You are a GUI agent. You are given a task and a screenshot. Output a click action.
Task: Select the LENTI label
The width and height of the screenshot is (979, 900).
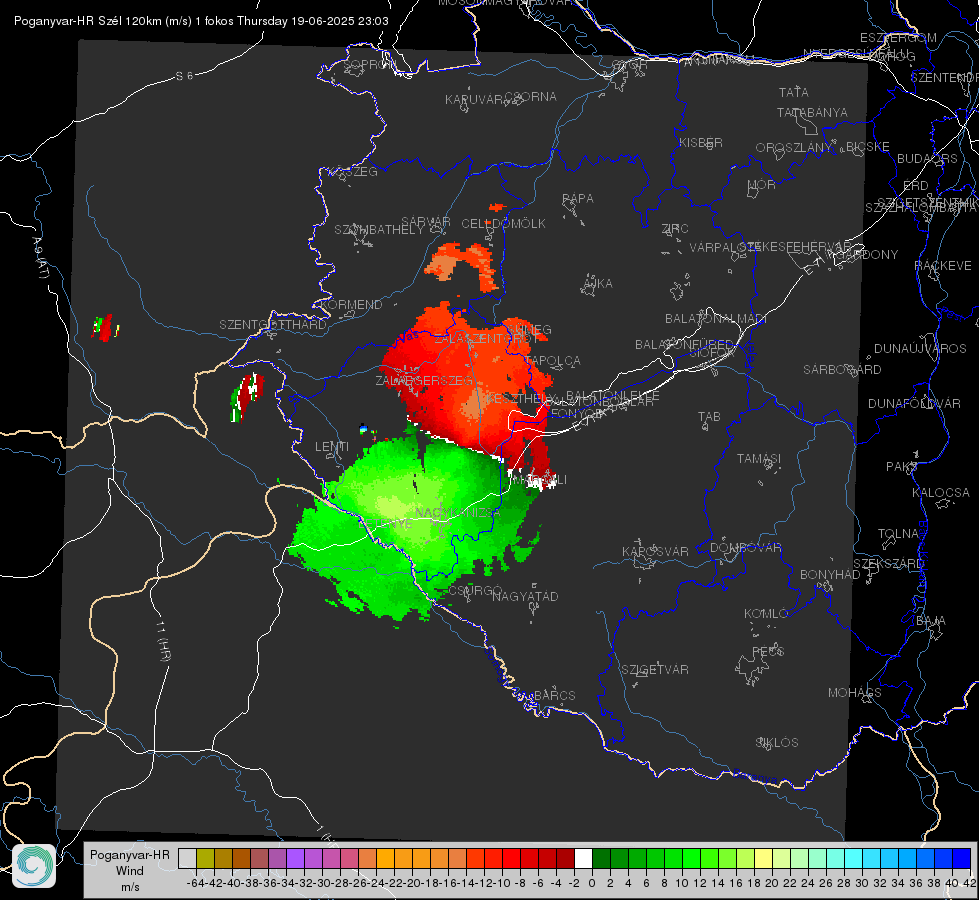[x=332, y=447]
